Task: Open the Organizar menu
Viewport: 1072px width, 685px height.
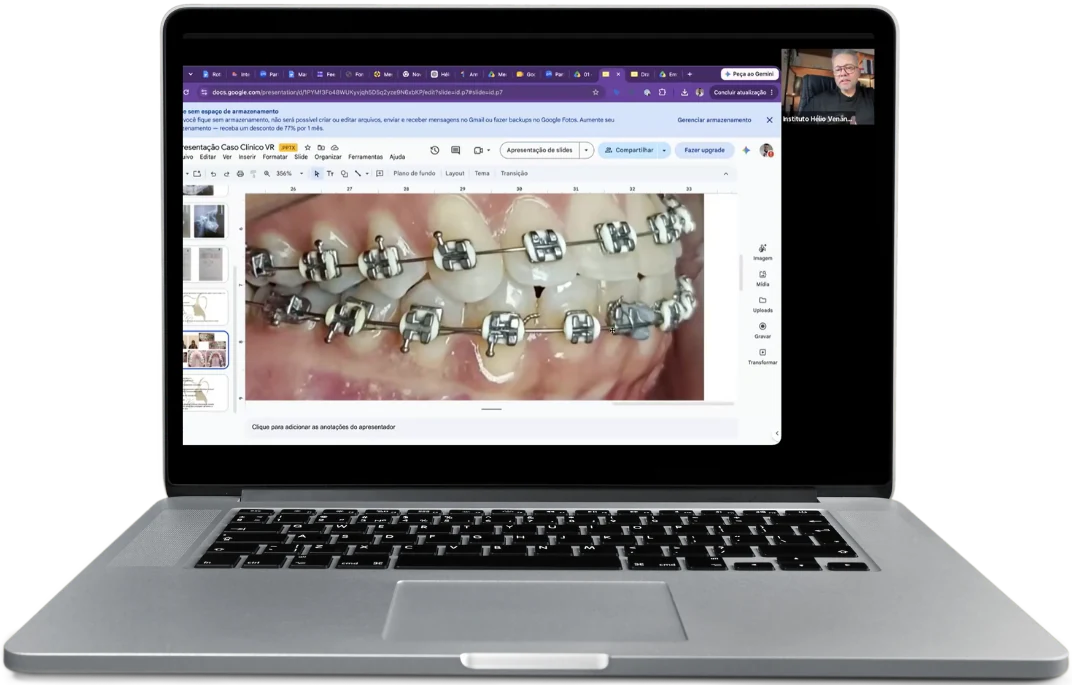Action: click(327, 157)
